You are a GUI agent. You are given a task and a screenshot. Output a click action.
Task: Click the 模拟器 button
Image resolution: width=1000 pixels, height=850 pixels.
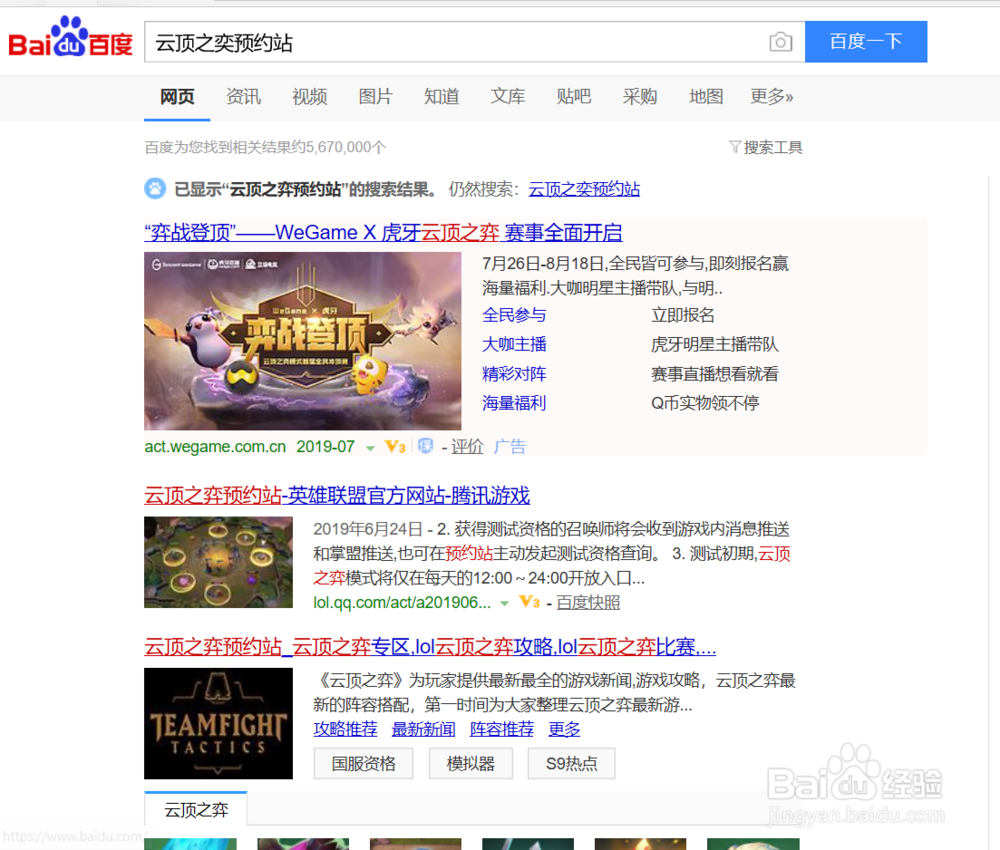pos(471,763)
